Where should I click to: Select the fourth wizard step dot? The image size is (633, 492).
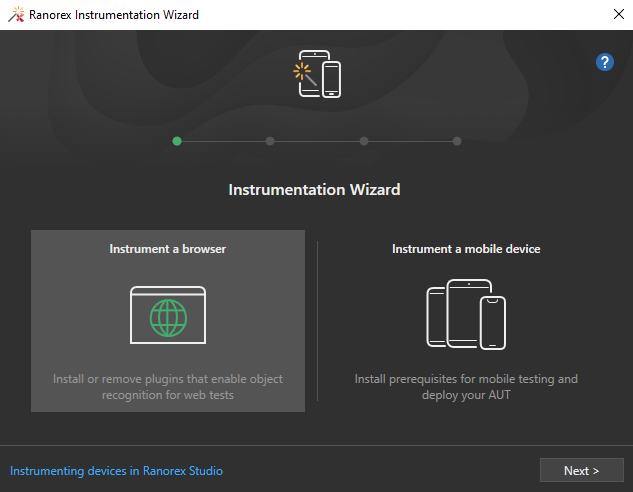point(457,141)
